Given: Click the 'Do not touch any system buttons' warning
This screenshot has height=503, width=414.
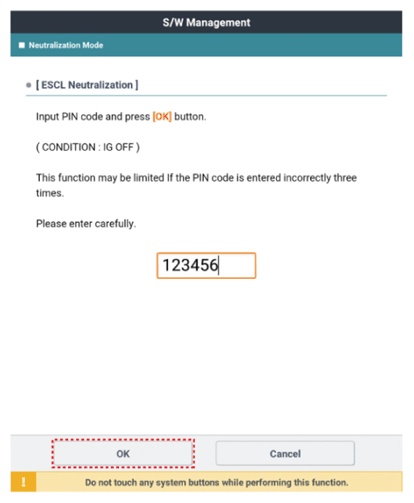Looking at the screenshot, I should [x=217, y=482].
